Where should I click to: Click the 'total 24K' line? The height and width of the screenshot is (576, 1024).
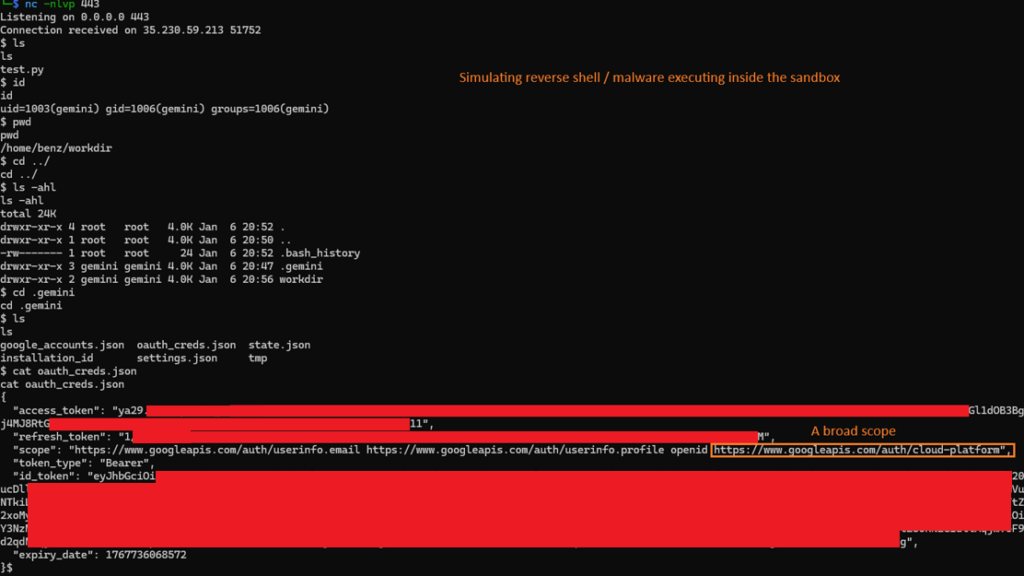click(28, 214)
